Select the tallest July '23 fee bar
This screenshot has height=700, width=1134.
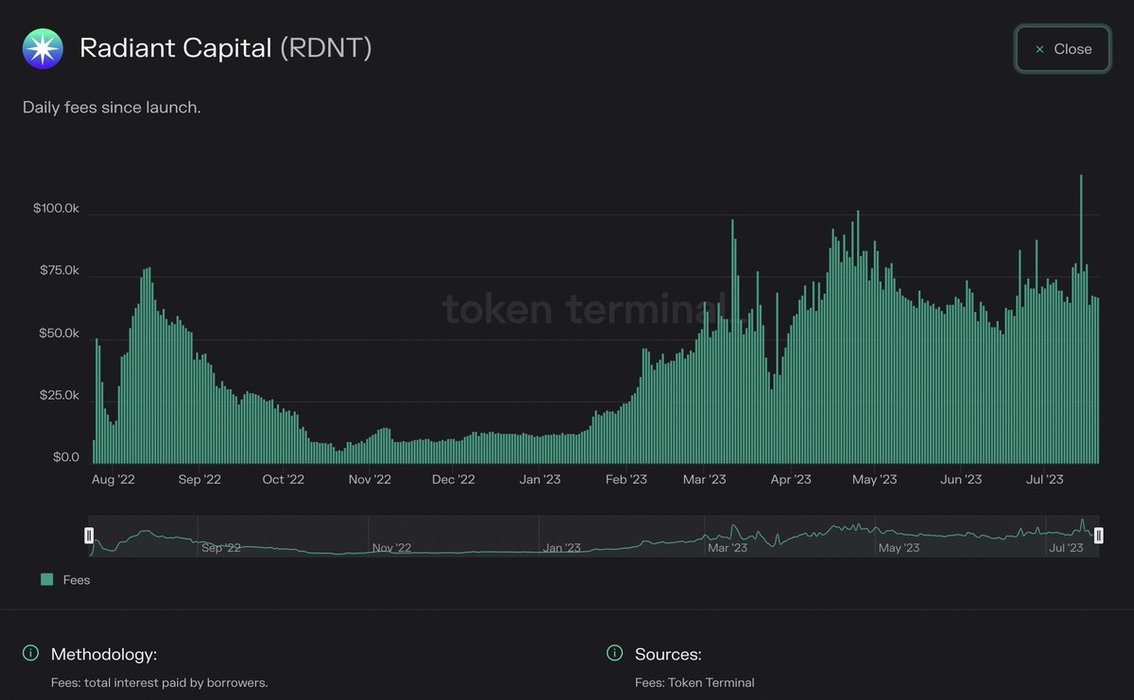tap(1081, 318)
